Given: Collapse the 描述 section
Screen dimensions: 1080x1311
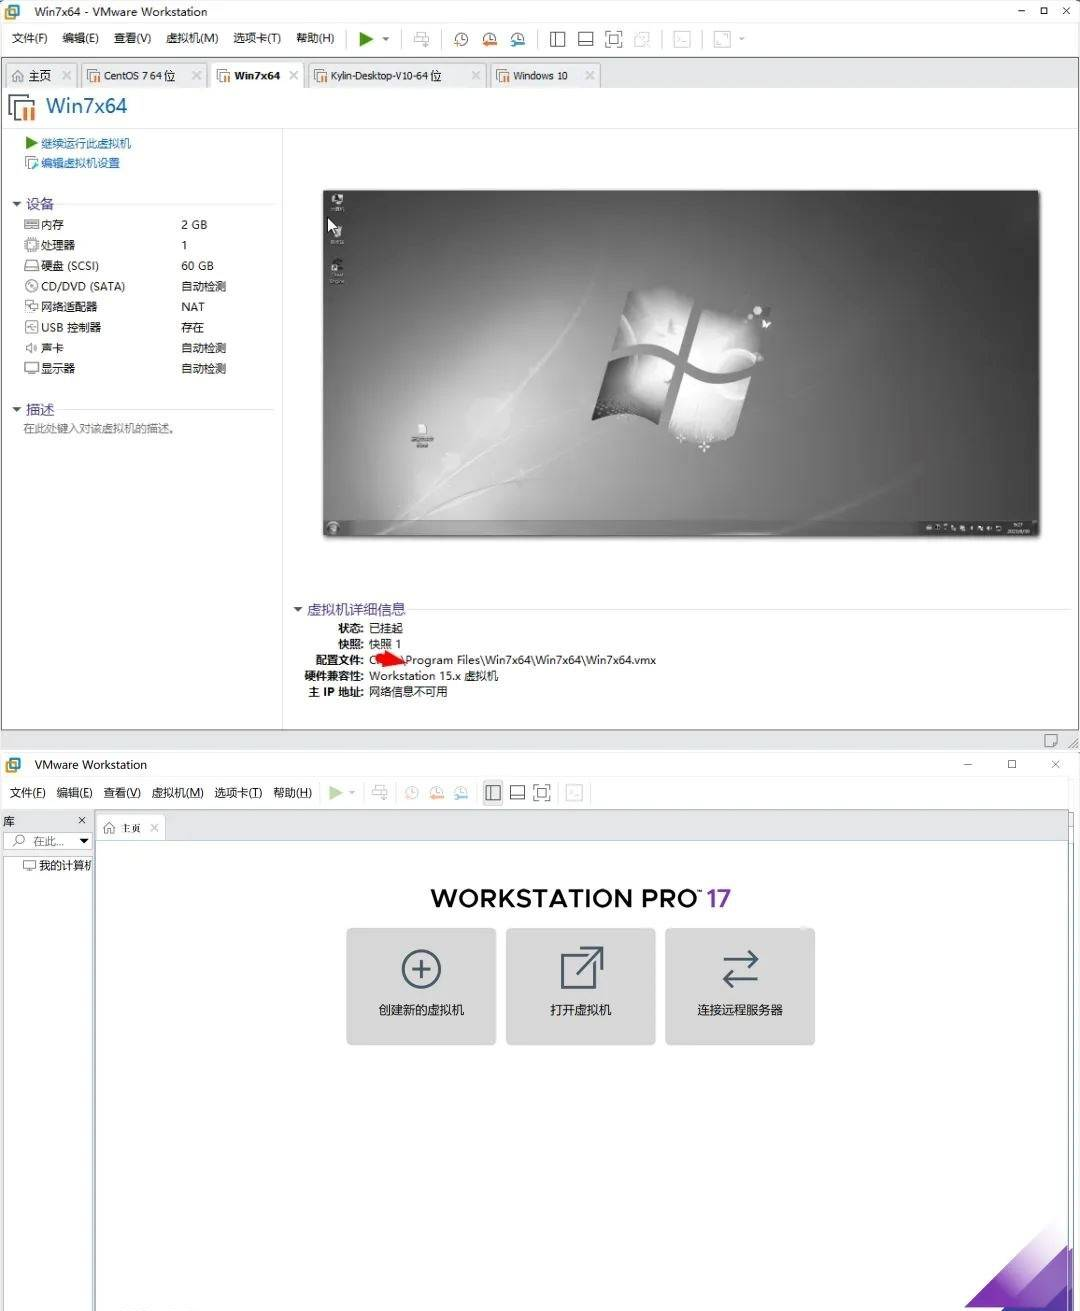Looking at the screenshot, I should (17, 409).
